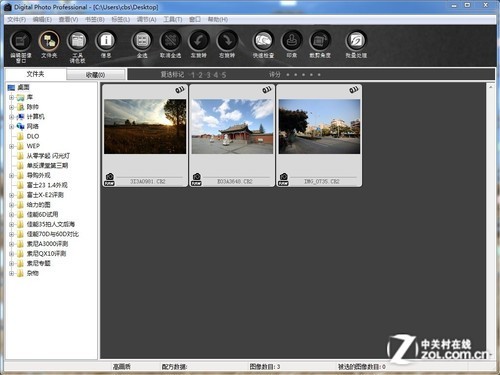This screenshot has height=375, width=500.
Task: Open the 查看(V) menu
Action: (x=68, y=19)
